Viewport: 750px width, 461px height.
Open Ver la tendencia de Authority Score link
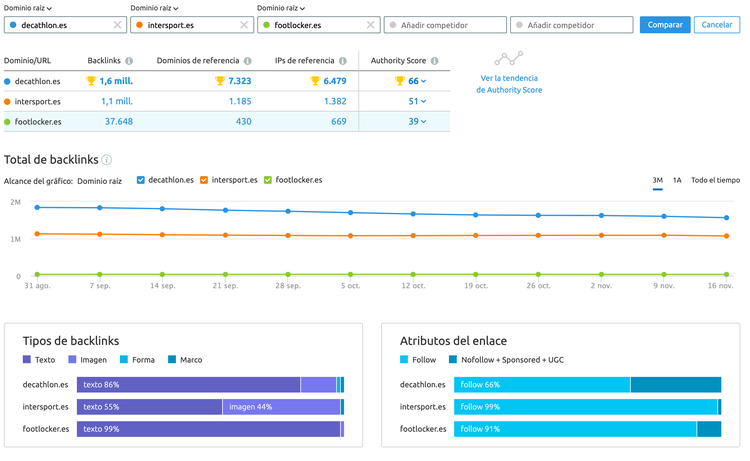click(x=509, y=84)
